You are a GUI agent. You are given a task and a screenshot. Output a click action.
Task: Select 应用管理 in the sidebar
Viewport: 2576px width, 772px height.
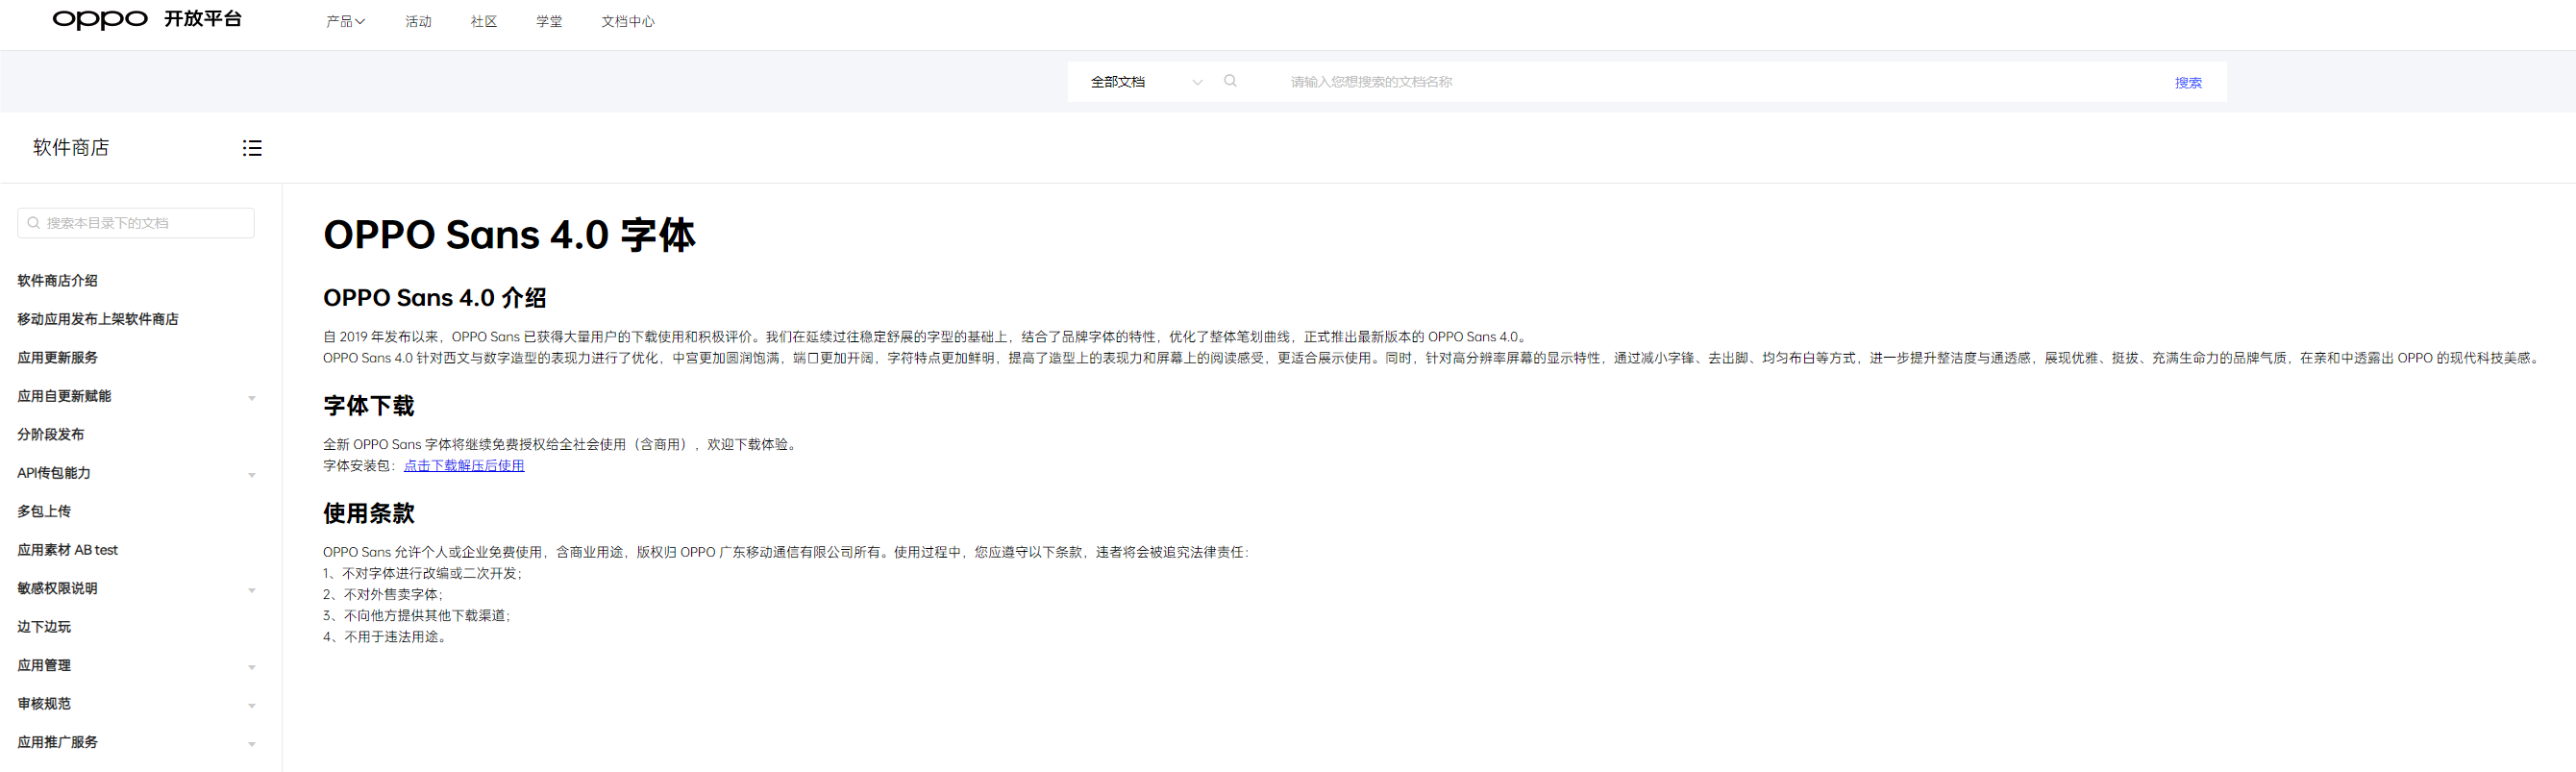(44, 665)
